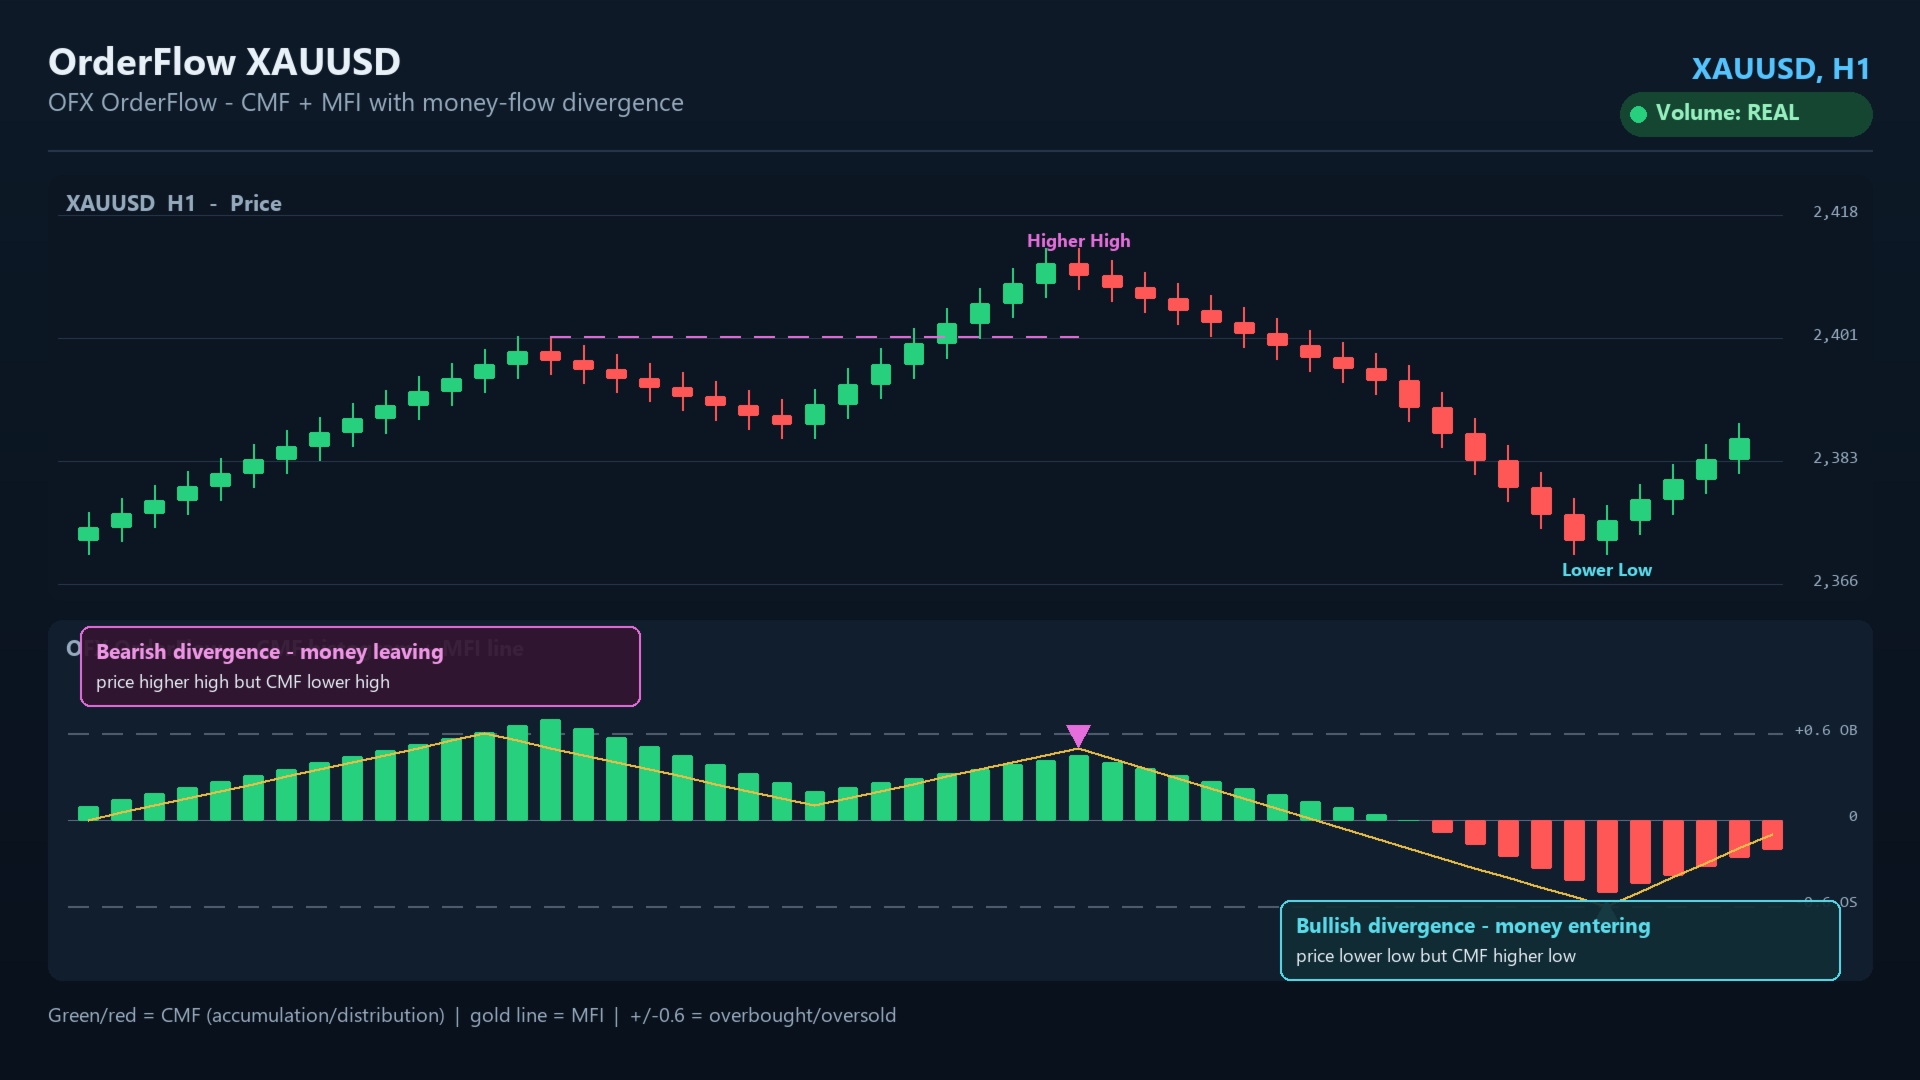
Task: Click the OrderFlow XAUUSD title
Action: pyautogui.click(x=224, y=62)
